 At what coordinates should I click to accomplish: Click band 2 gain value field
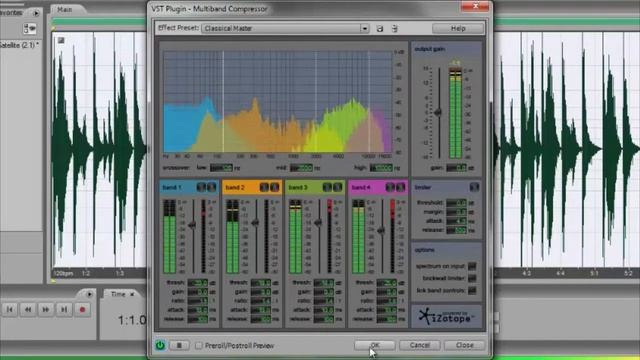pyautogui.click(x=261, y=292)
